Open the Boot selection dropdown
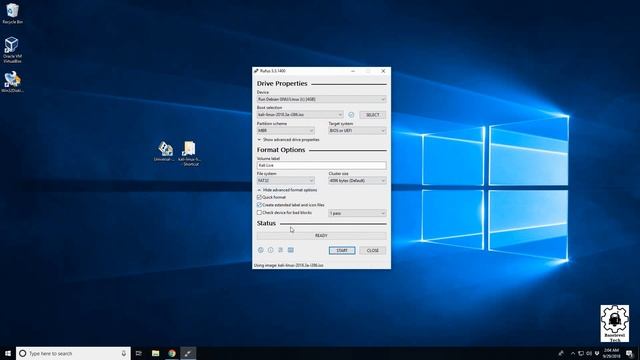Screen dimensions: 640x360 (x=300, y=115)
